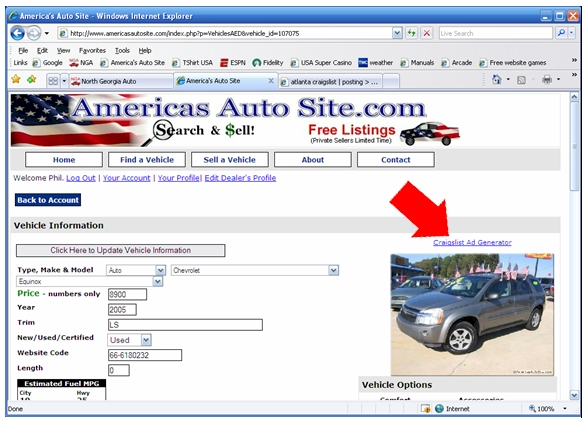This screenshot has height=421, width=587.
Task: Open the search provider options dropdown
Action: coord(571,33)
